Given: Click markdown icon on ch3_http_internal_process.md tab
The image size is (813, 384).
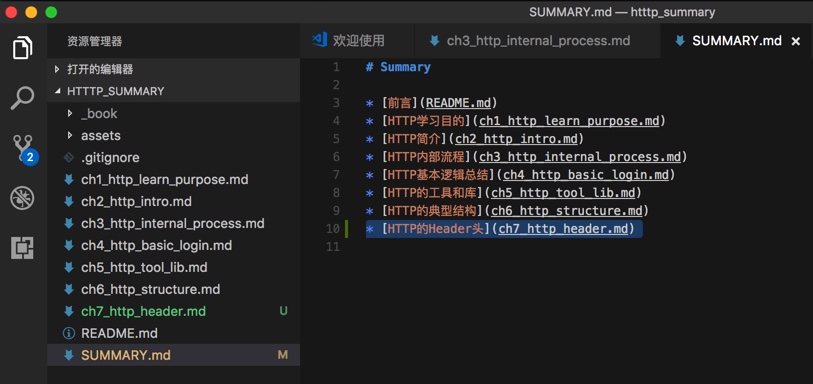Looking at the screenshot, I should pyautogui.click(x=434, y=41).
